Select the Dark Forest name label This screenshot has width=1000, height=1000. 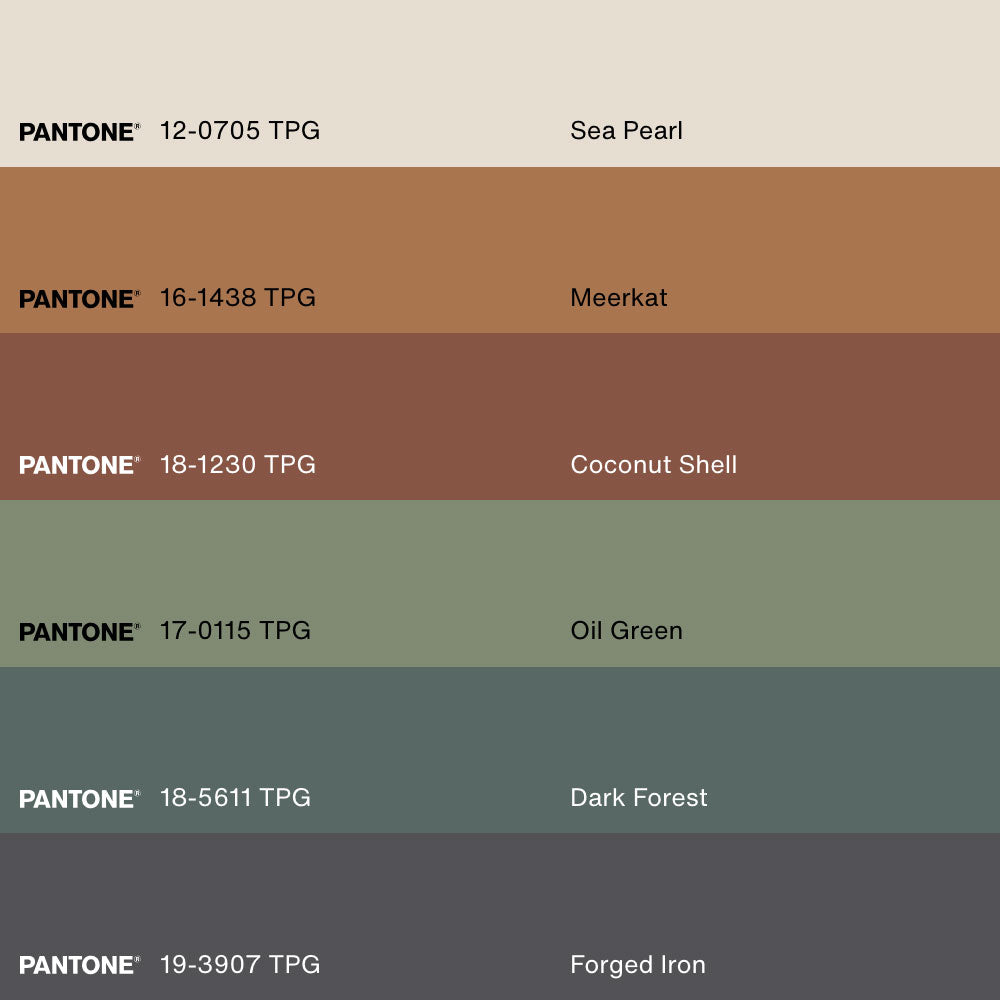coord(638,798)
